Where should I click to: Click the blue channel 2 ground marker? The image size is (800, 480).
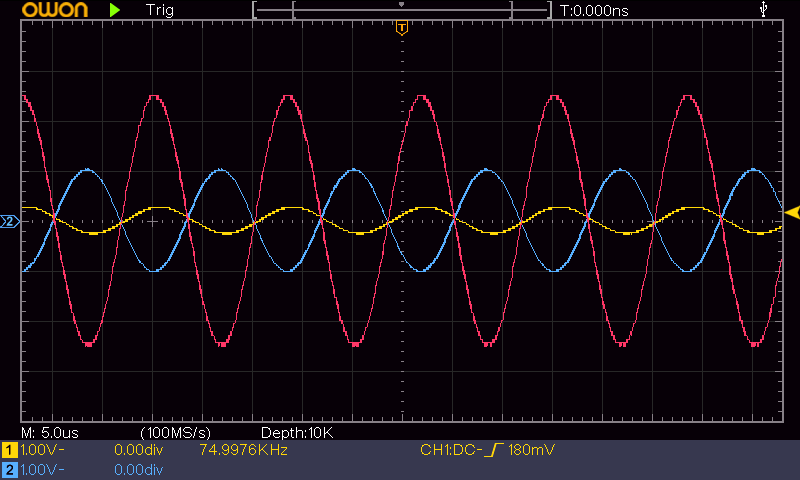pos(10,221)
